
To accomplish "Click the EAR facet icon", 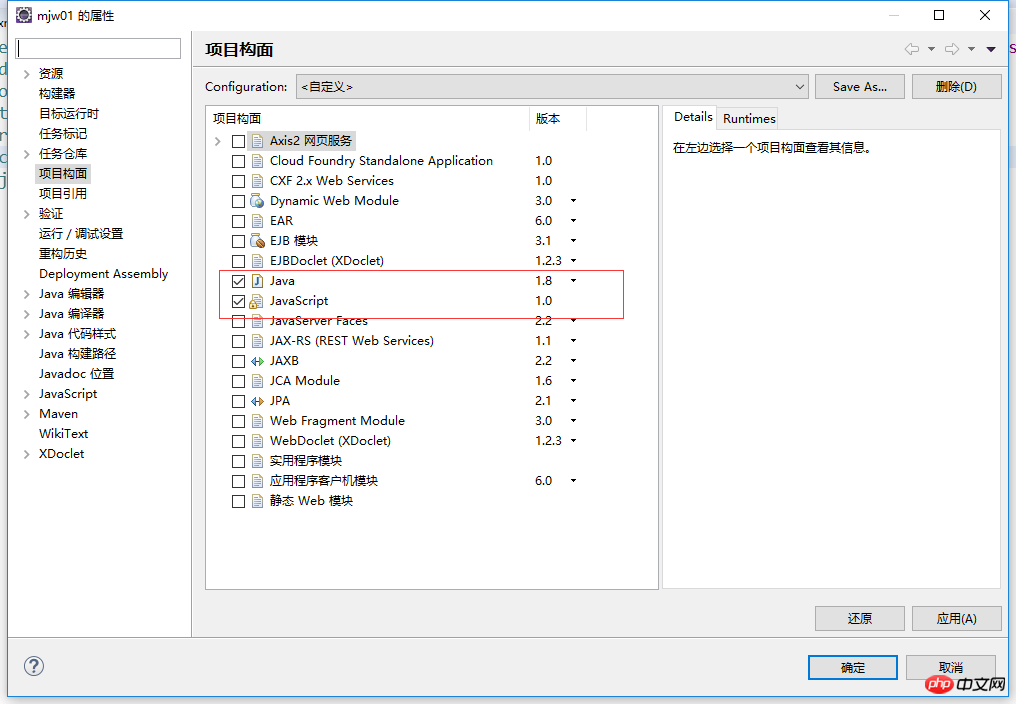I will pyautogui.click(x=257, y=221).
